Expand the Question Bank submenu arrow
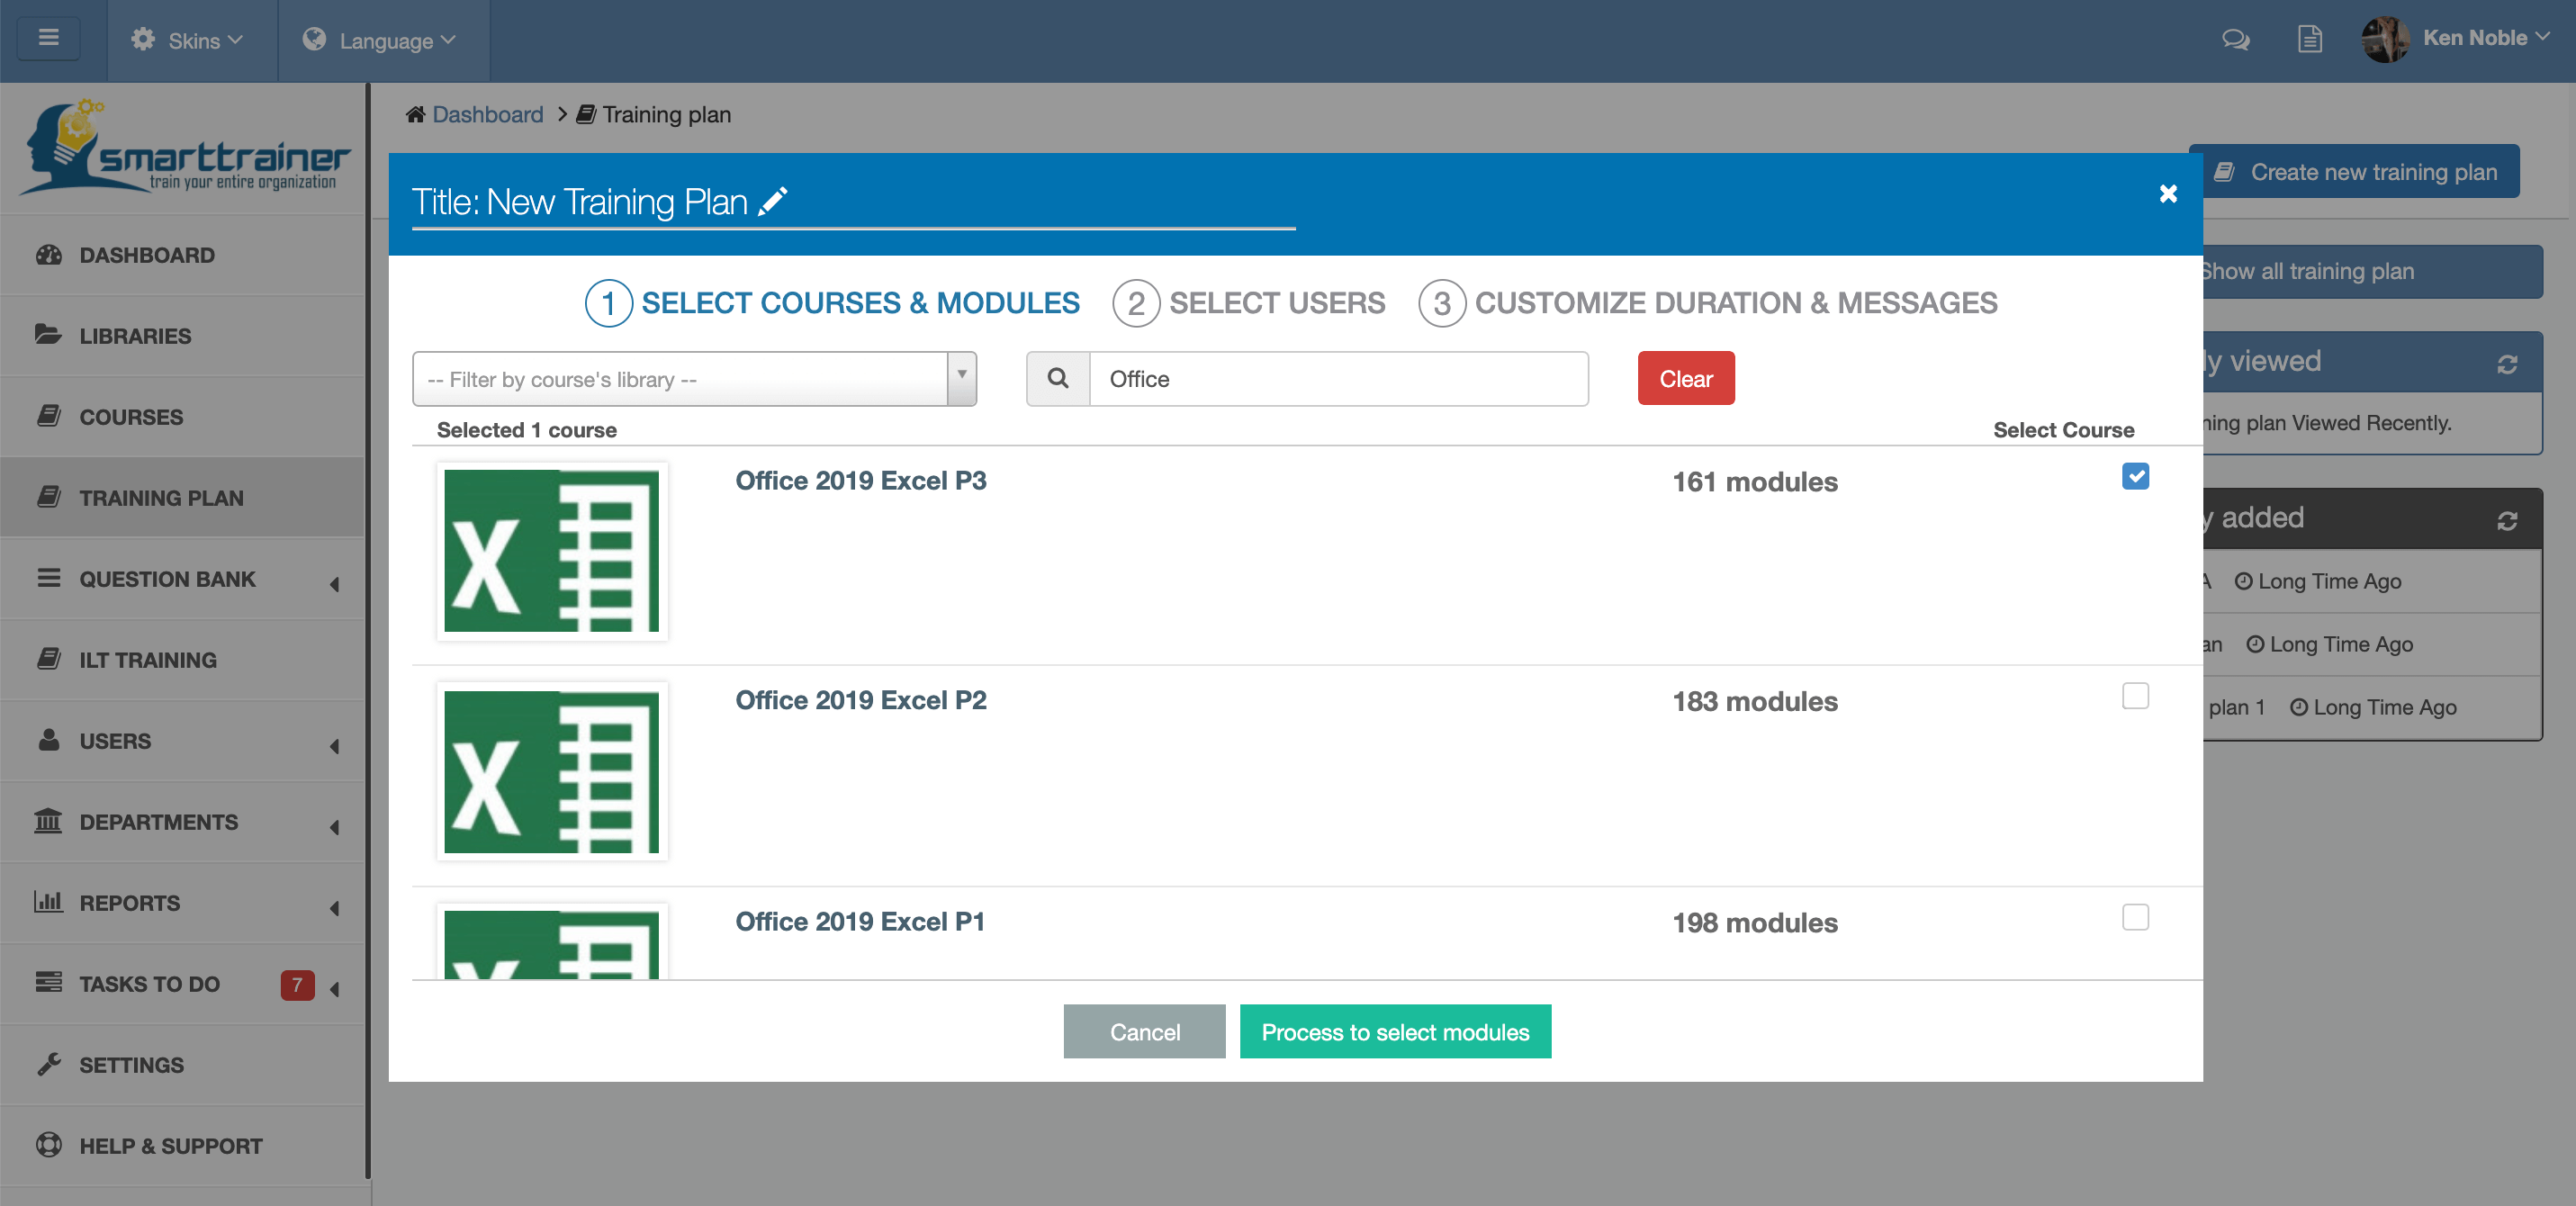 click(334, 584)
